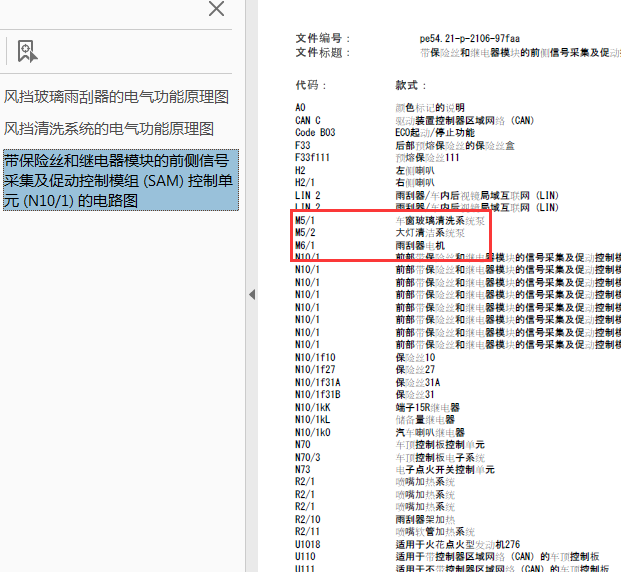Click 预熔保险丝111 description
The image size is (621, 572).
[x=427, y=158]
